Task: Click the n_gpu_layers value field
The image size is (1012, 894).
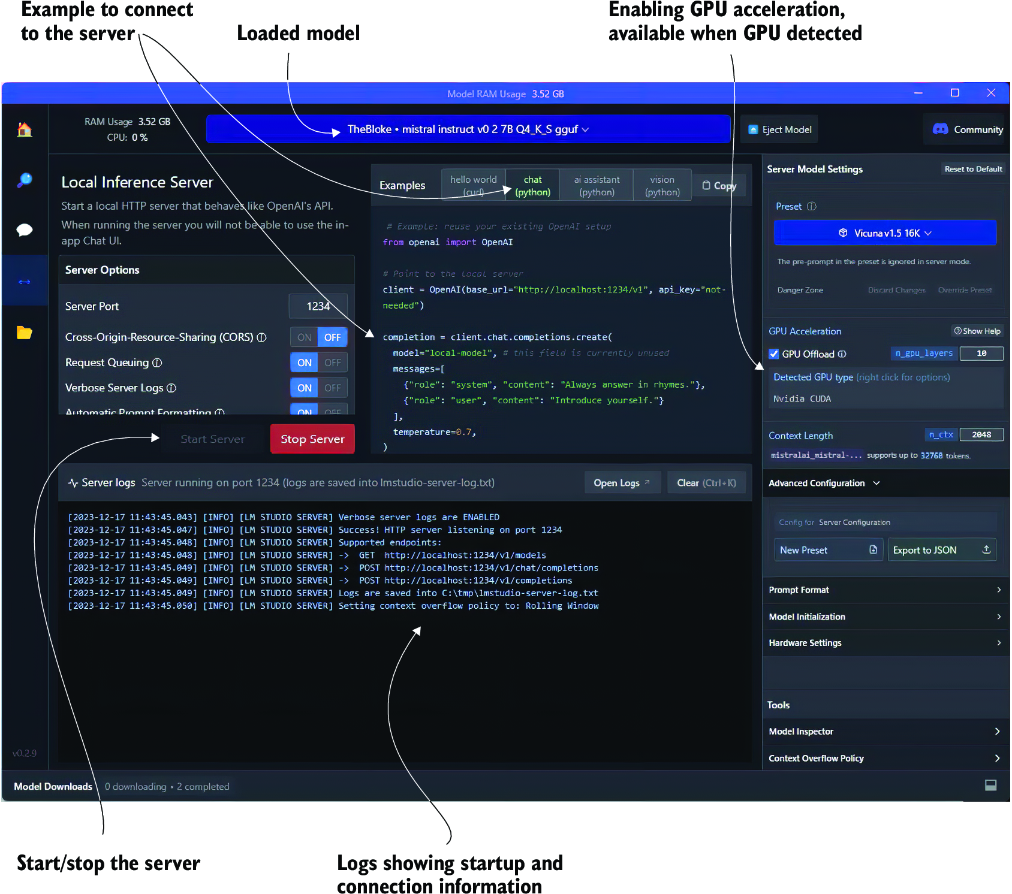Action: pyautogui.click(x=982, y=353)
